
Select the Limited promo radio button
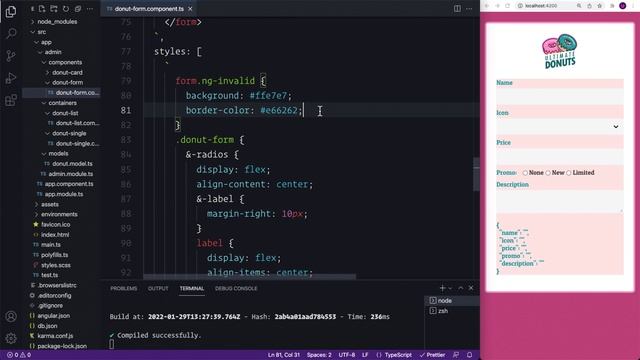[x=569, y=173]
